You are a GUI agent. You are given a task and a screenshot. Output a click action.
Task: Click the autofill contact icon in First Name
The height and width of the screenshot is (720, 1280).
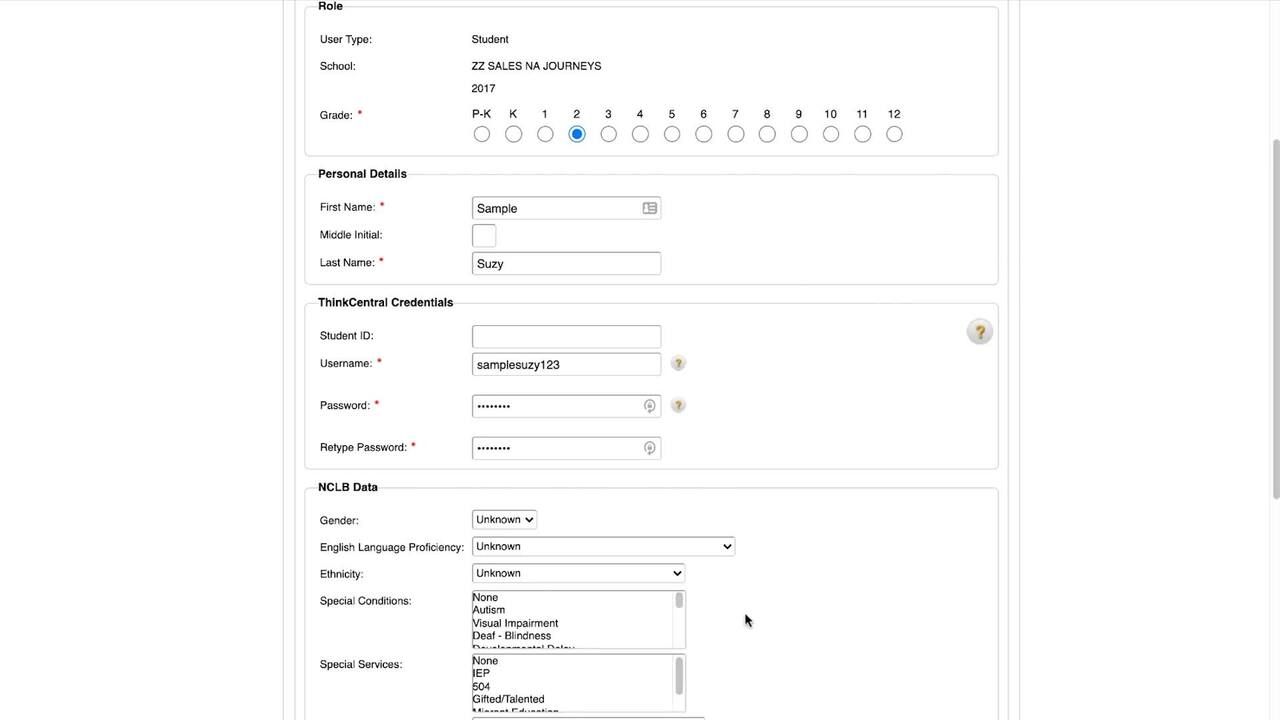coord(649,208)
